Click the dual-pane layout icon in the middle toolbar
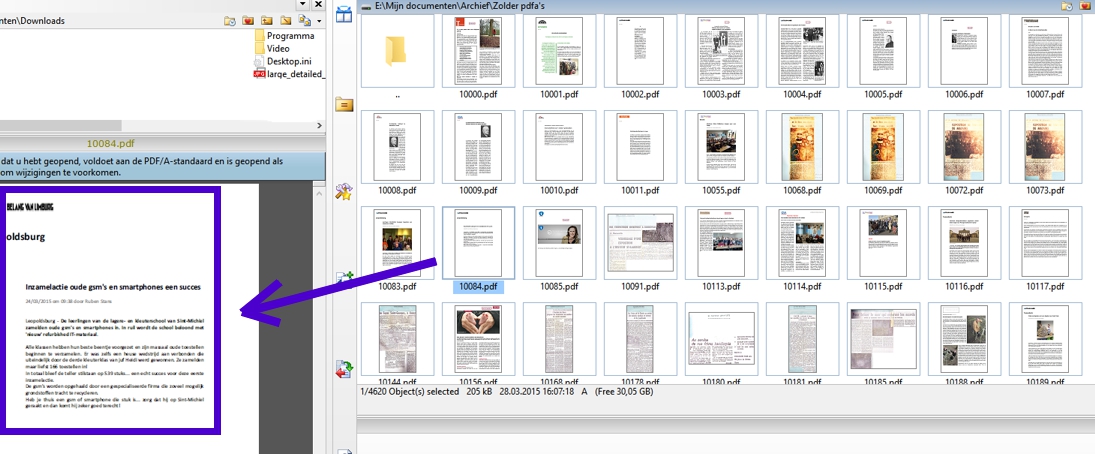The height and width of the screenshot is (454, 1095). [x=344, y=14]
